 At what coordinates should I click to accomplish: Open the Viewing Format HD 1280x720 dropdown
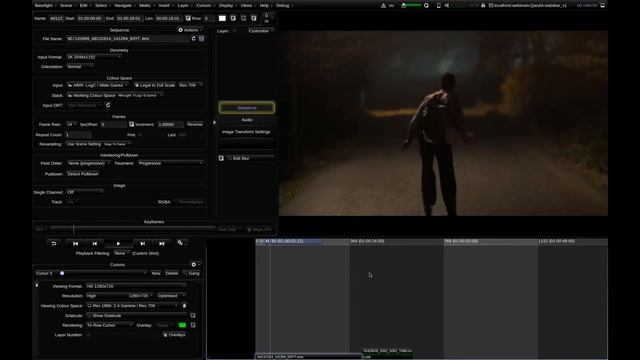pos(136,286)
